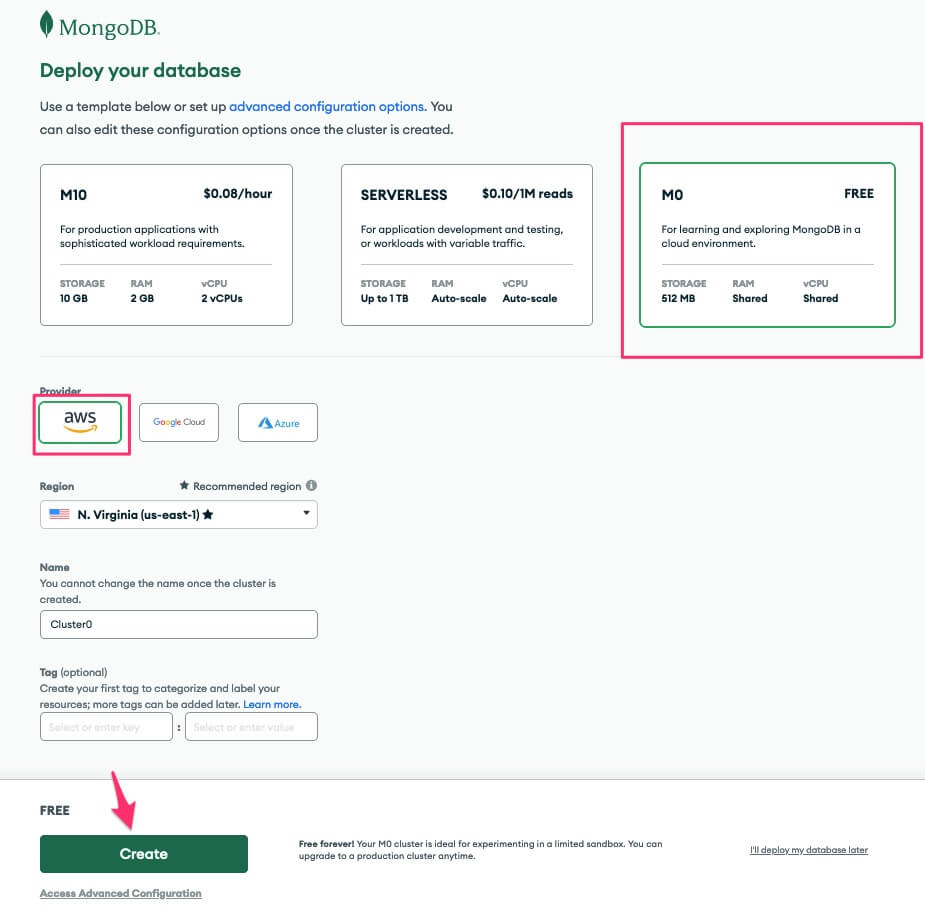Select the M10 cluster template

coord(166,245)
